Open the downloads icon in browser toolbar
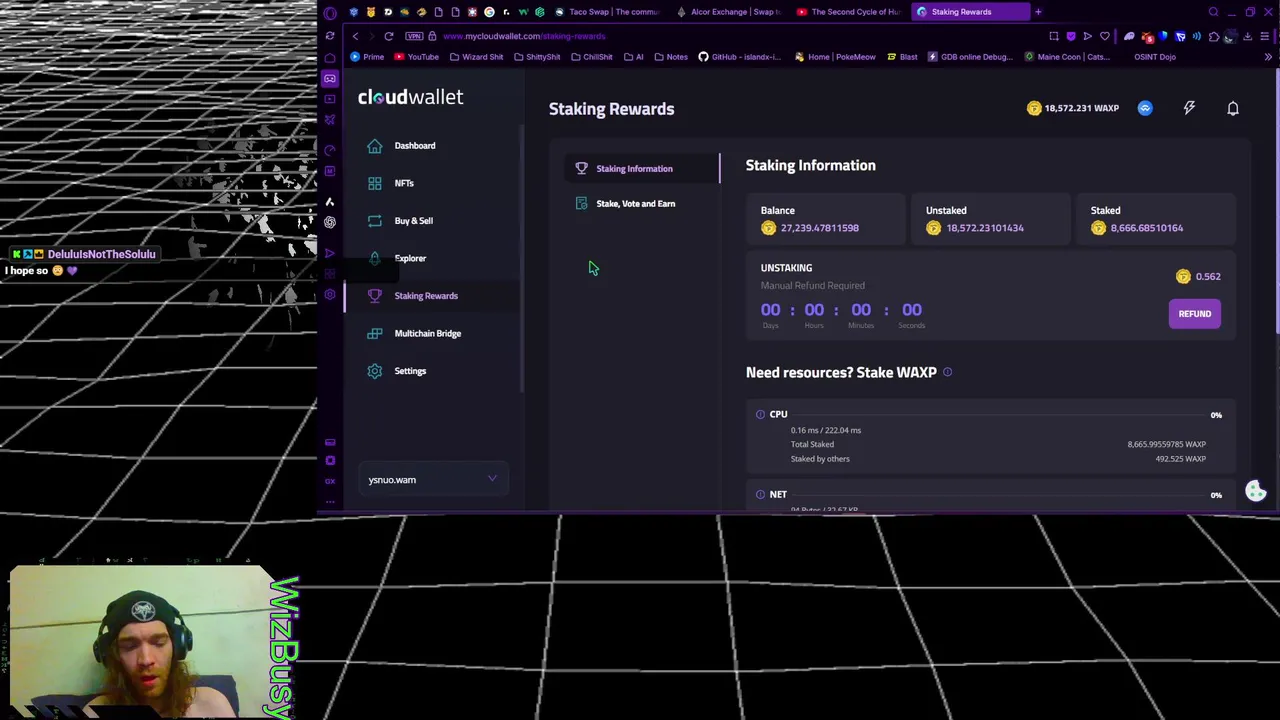1280x720 pixels. tap(1247, 36)
